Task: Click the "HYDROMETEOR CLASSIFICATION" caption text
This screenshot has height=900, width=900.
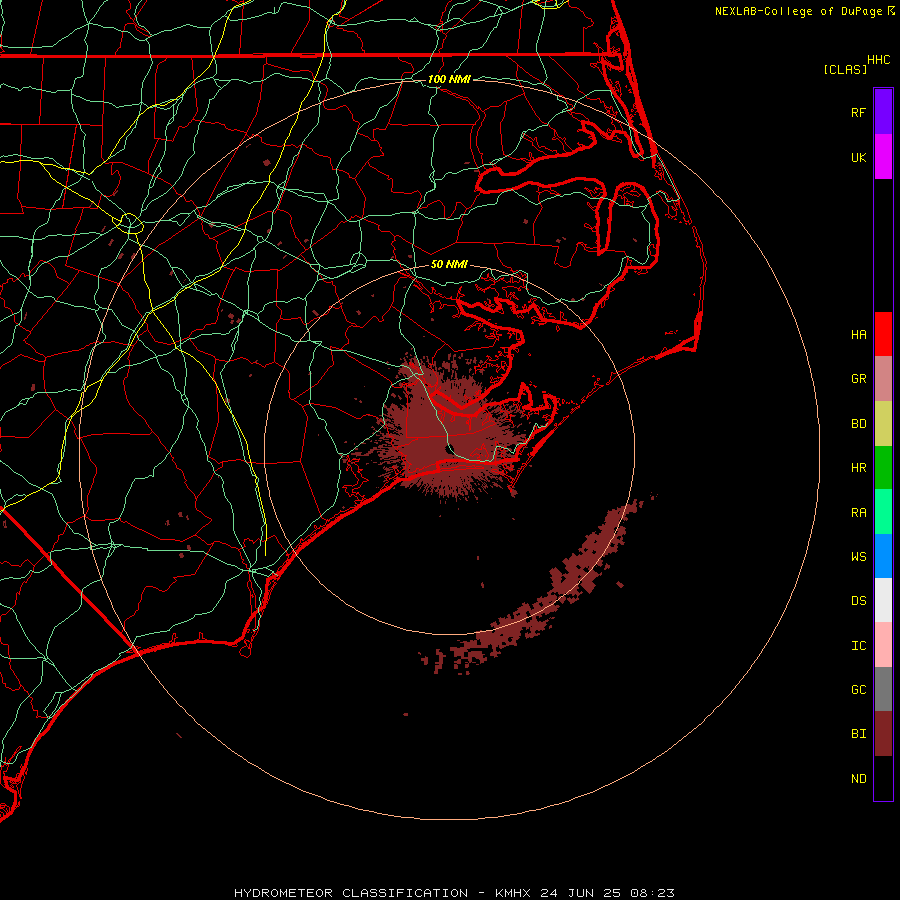Action: [351, 893]
